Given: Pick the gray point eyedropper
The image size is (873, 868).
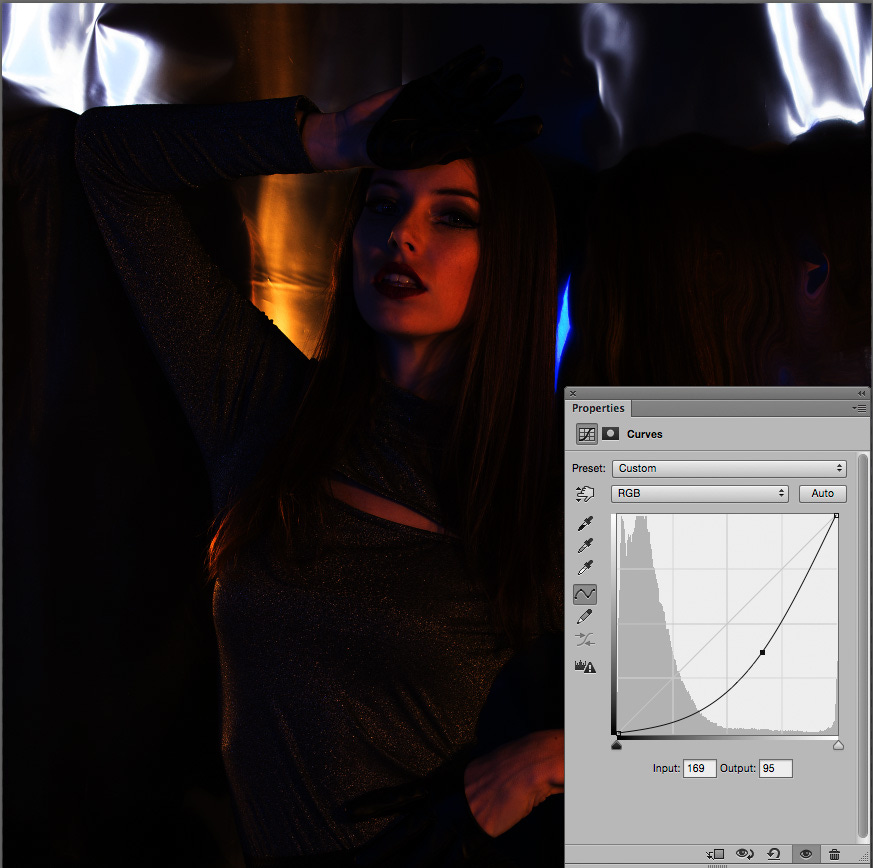Looking at the screenshot, I should [x=585, y=546].
